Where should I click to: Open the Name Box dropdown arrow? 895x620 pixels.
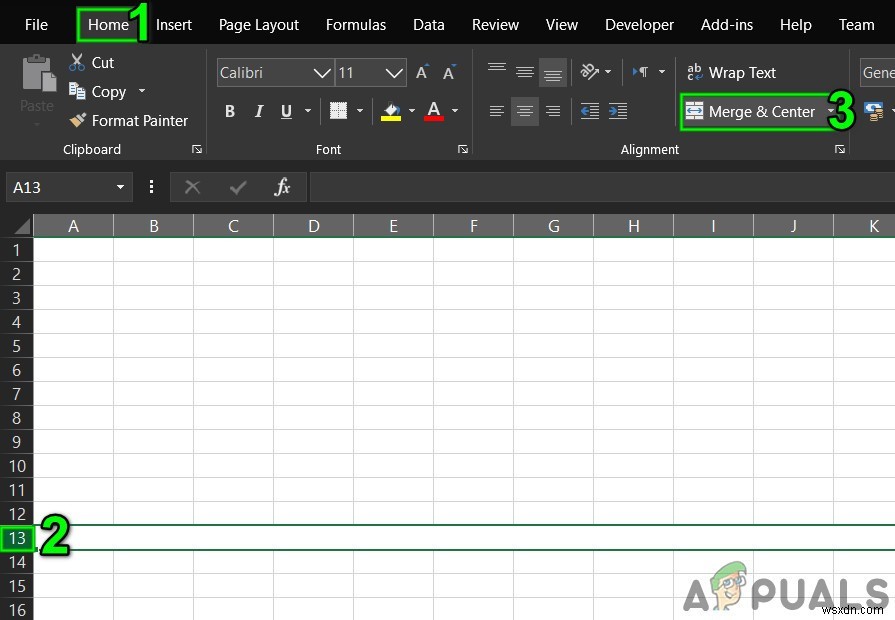click(x=121, y=187)
